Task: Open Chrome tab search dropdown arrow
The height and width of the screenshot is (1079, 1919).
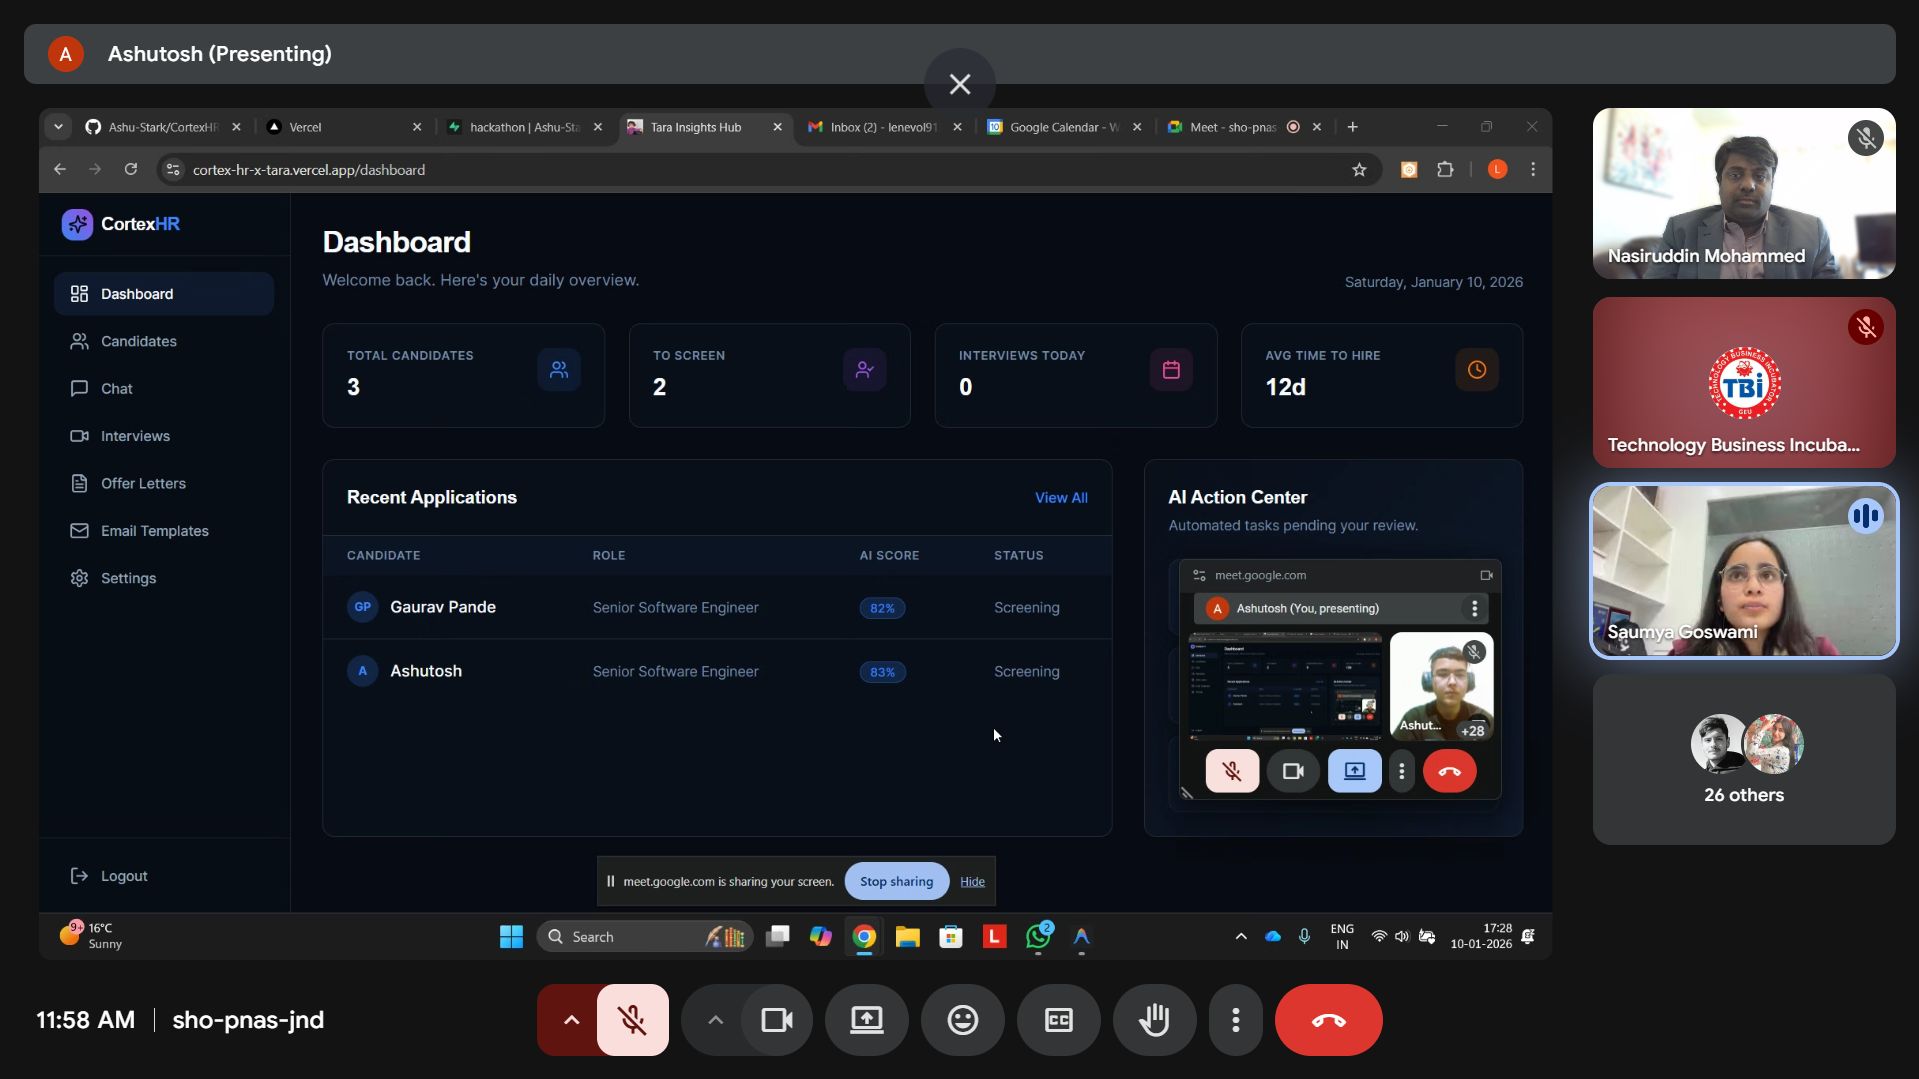Action: click(58, 127)
